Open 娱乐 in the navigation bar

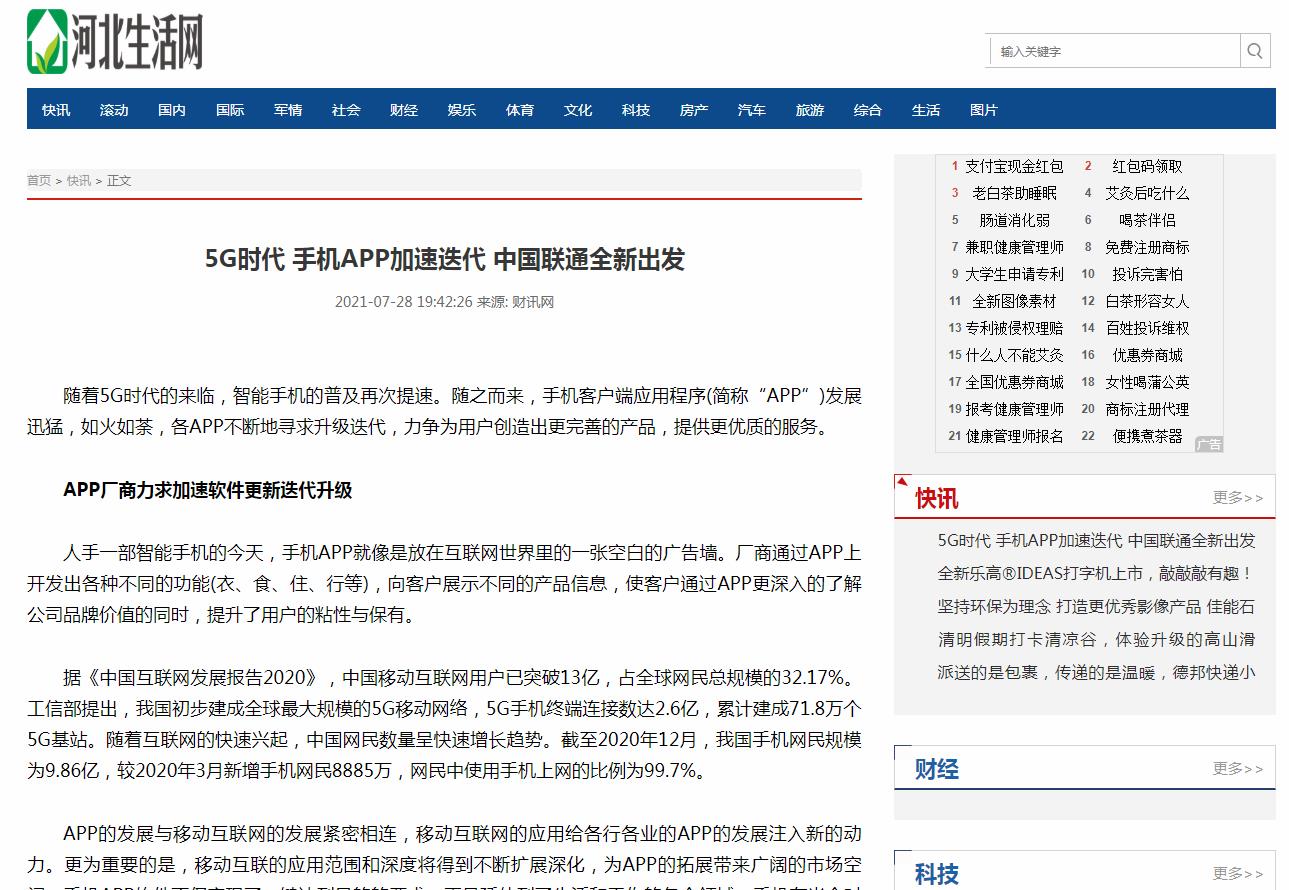pos(462,110)
